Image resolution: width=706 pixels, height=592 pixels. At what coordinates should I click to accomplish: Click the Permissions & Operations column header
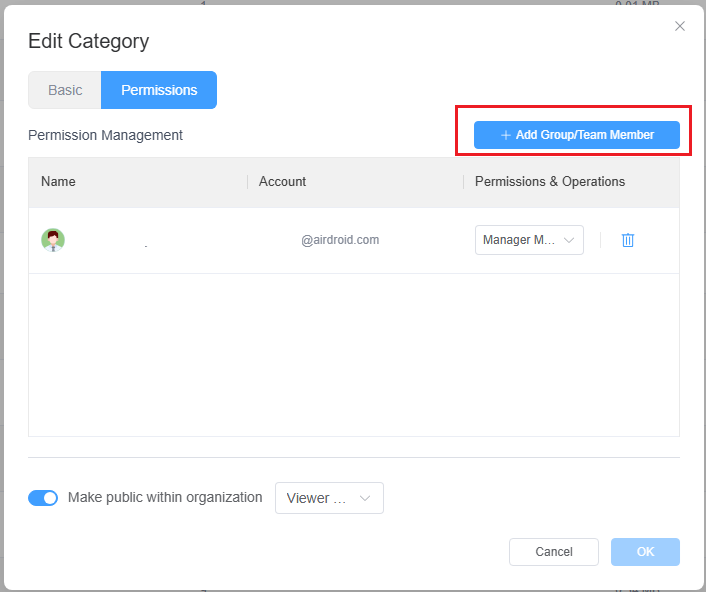[x=550, y=182]
